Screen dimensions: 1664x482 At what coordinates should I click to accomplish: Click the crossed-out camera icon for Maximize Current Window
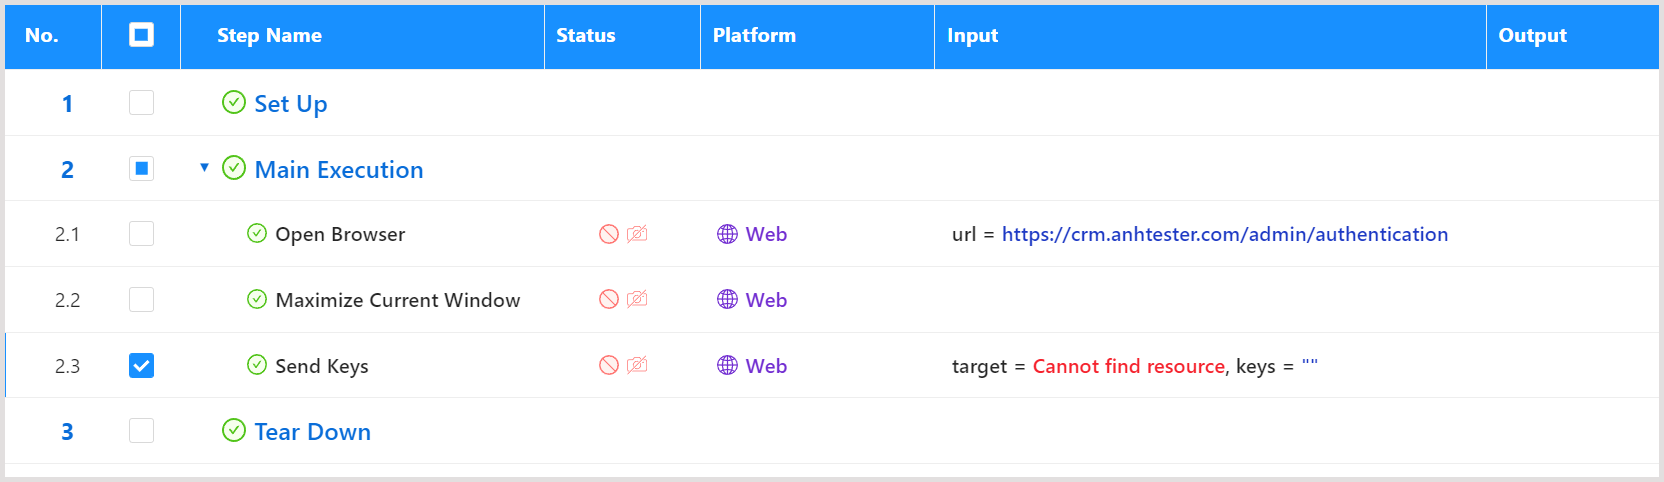[x=637, y=299]
